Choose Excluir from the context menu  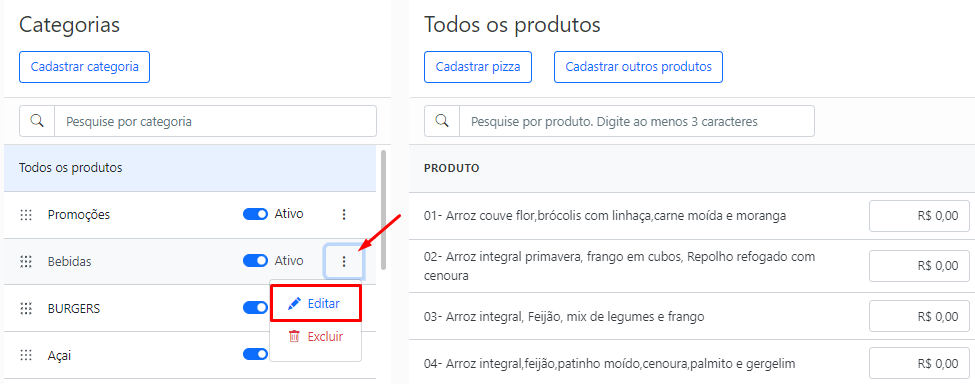coord(315,337)
